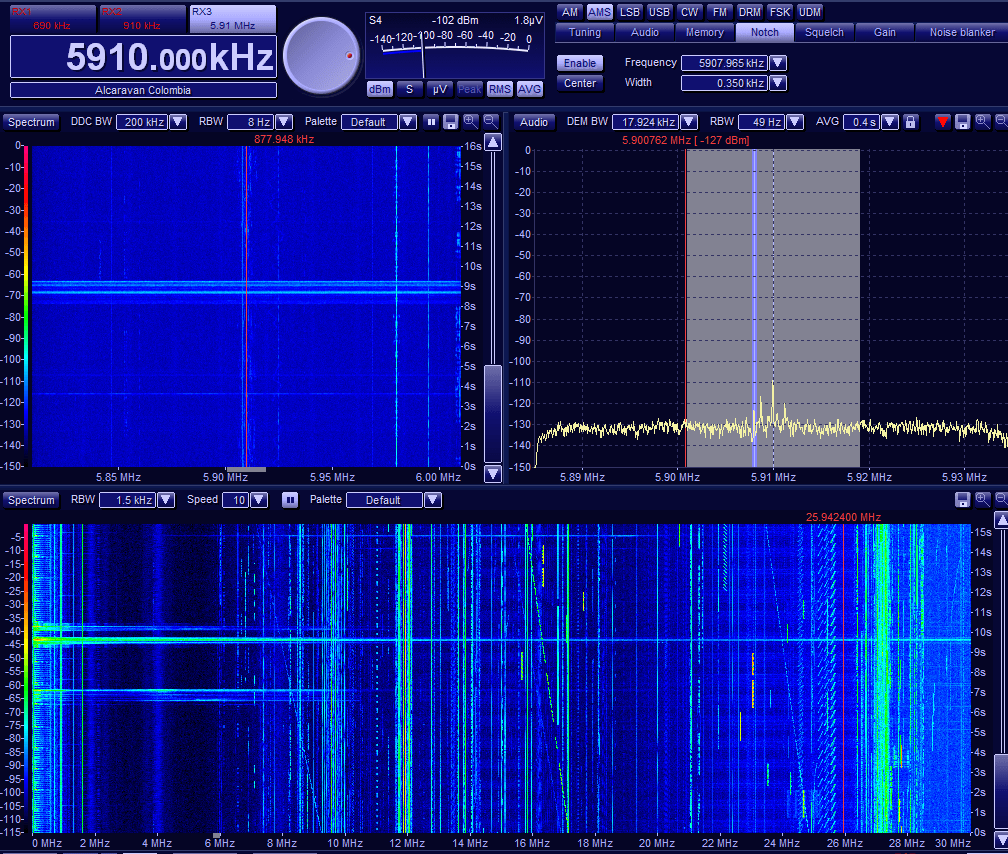Click the top-left Spectrum view button

pos(31,122)
